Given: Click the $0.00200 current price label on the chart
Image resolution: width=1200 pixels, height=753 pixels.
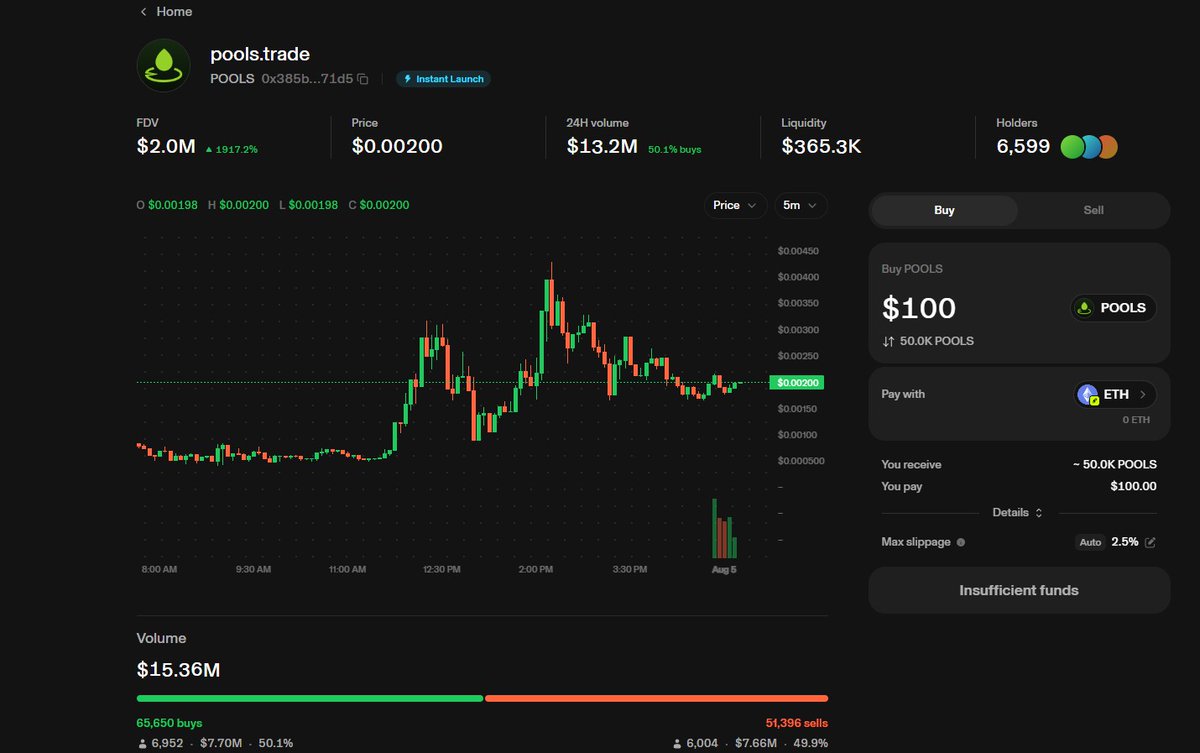Looking at the screenshot, I should coord(795,382).
